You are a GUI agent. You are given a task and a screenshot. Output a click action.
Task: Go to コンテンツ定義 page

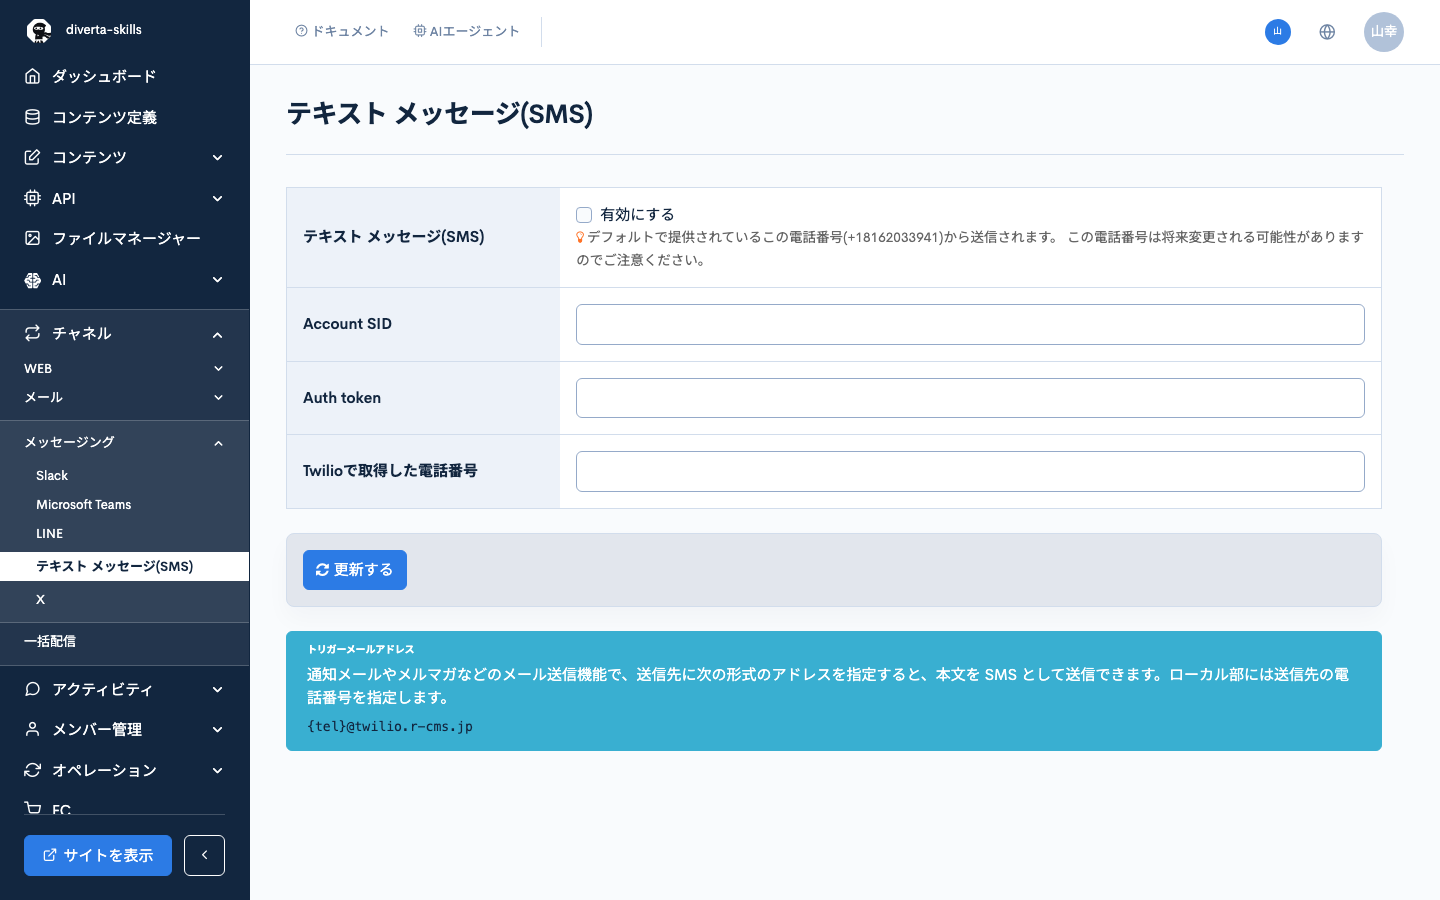[104, 117]
